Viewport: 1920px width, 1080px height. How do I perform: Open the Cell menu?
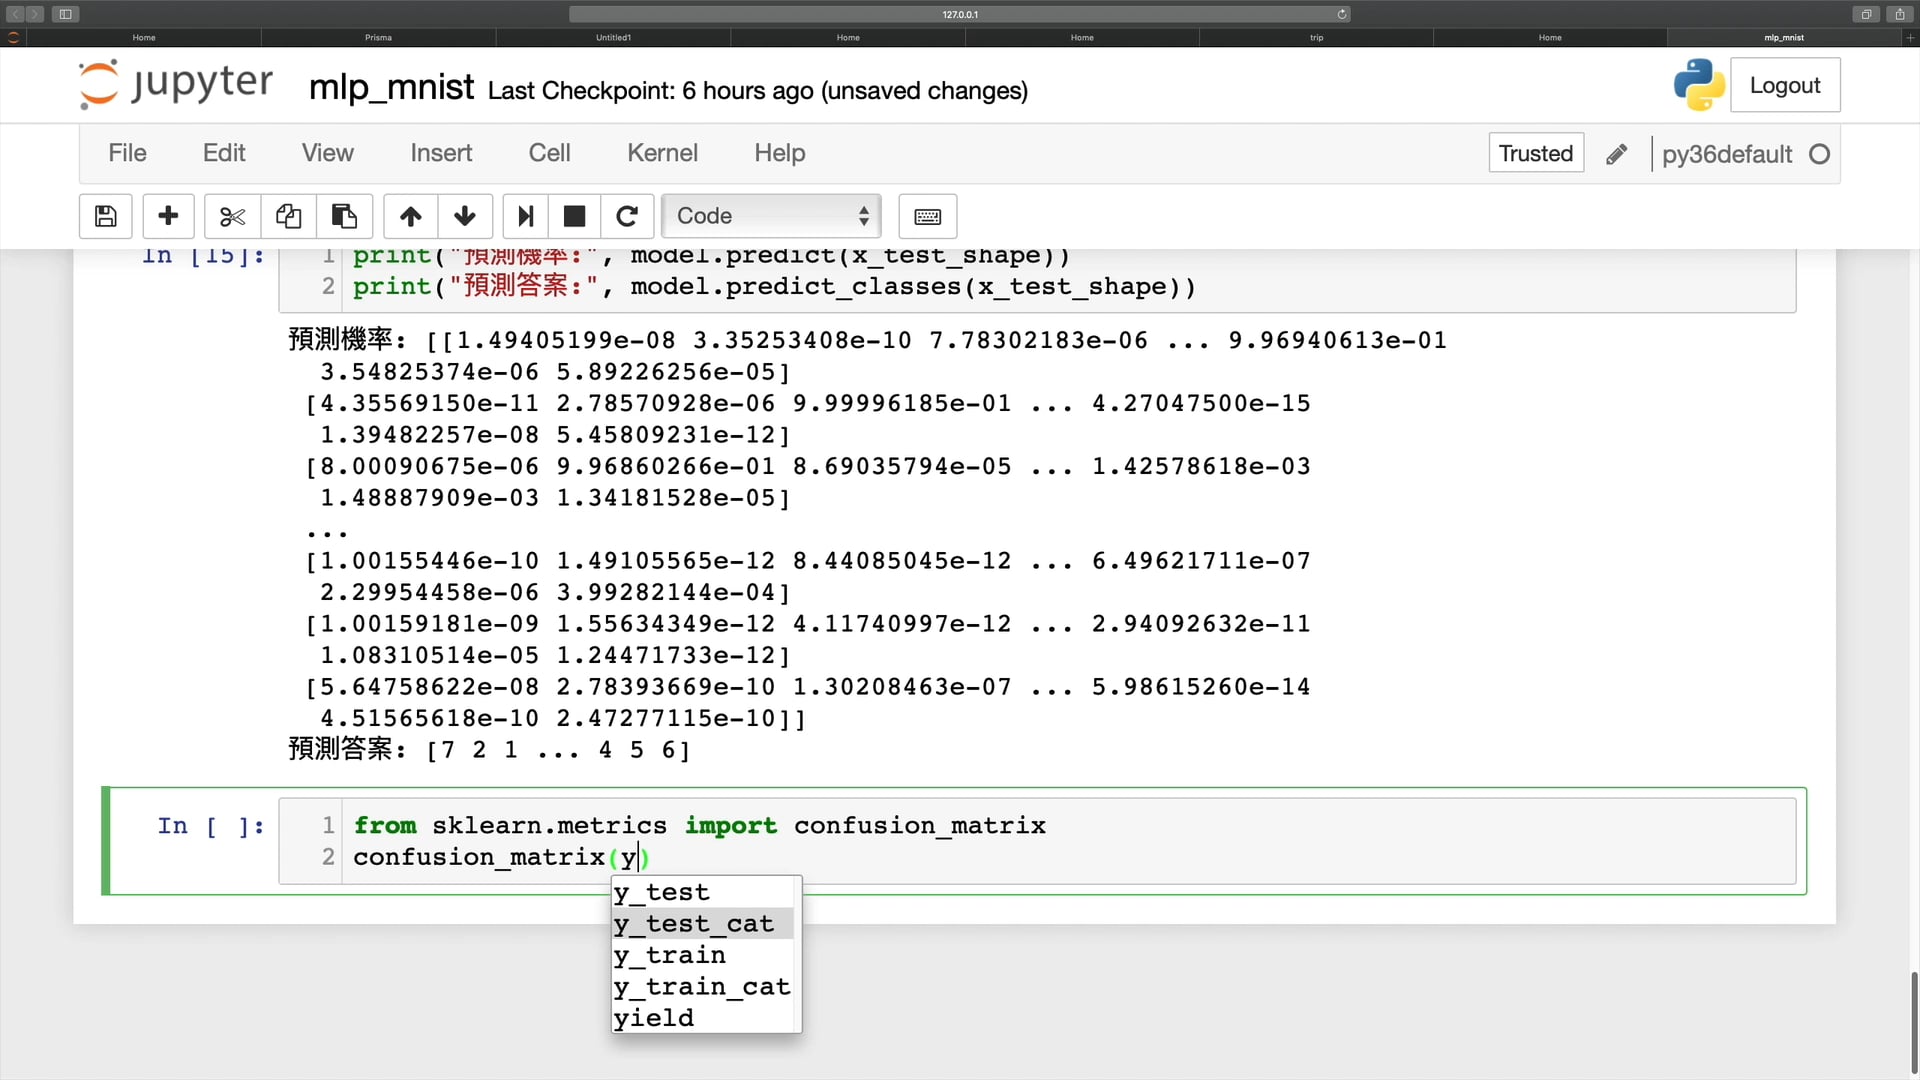tap(549, 153)
